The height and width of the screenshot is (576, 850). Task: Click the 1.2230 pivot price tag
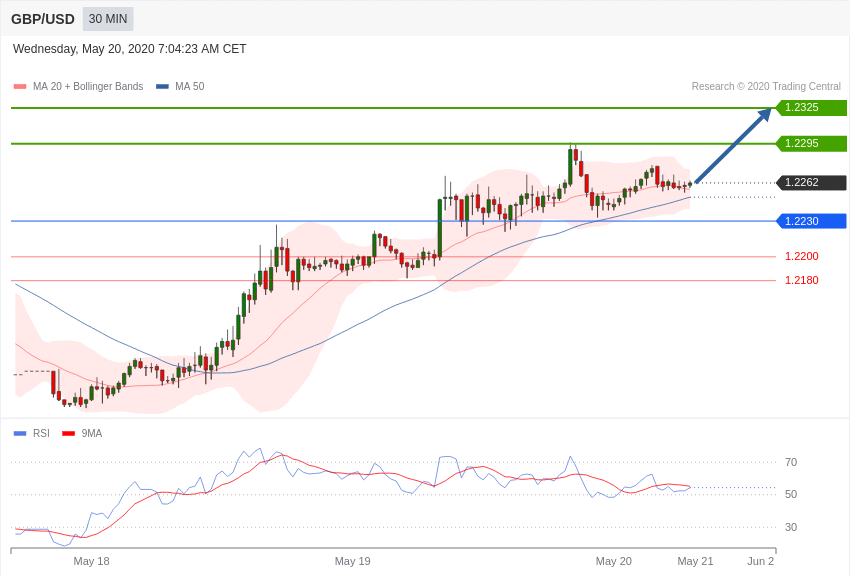click(x=812, y=221)
